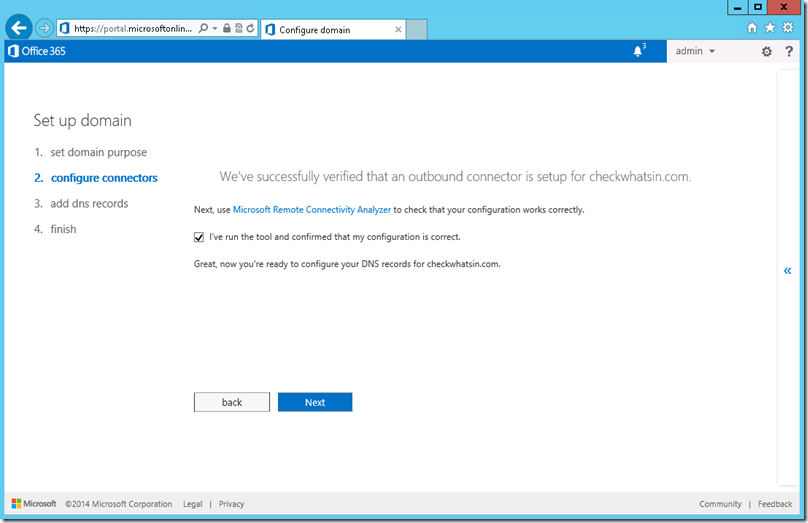
Task: Open Office 365 settings gear
Action: click(767, 52)
